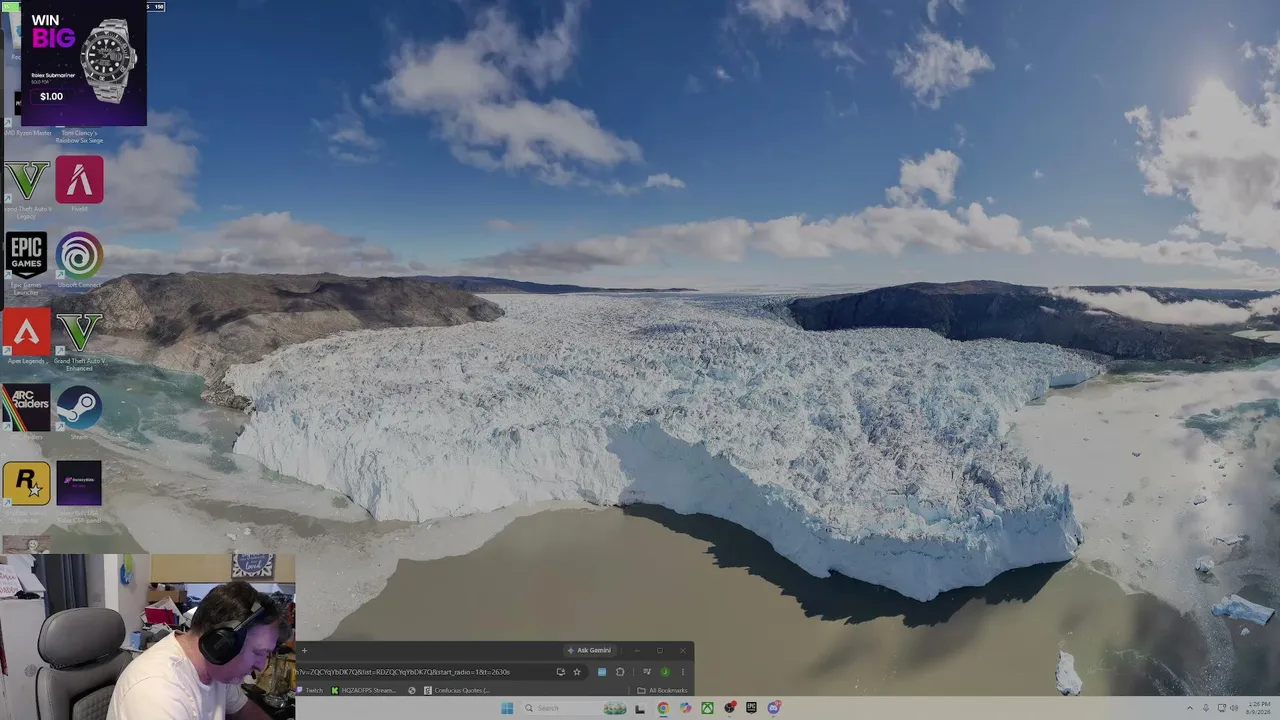This screenshot has height=720, width=1280.
Task: Open the purple desktop shortcut beside Rockstar
Action: click(79, 483)
